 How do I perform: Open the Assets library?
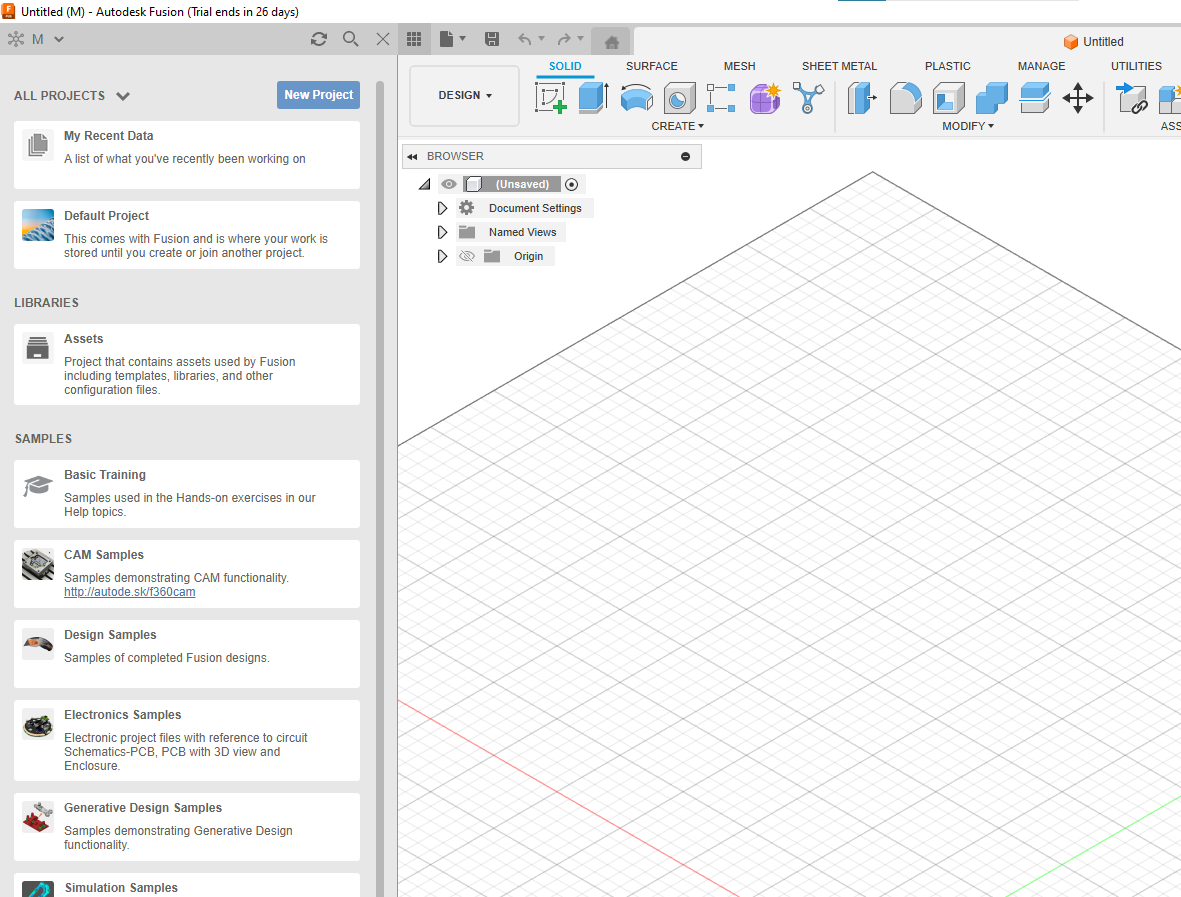187,365
